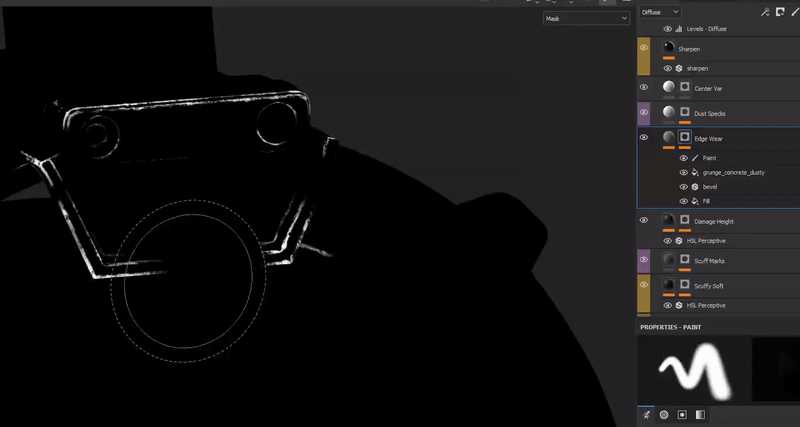Open the alpha tab in Properties panel
The width and height of the screenshot is (800, 427).
(664, 414)
